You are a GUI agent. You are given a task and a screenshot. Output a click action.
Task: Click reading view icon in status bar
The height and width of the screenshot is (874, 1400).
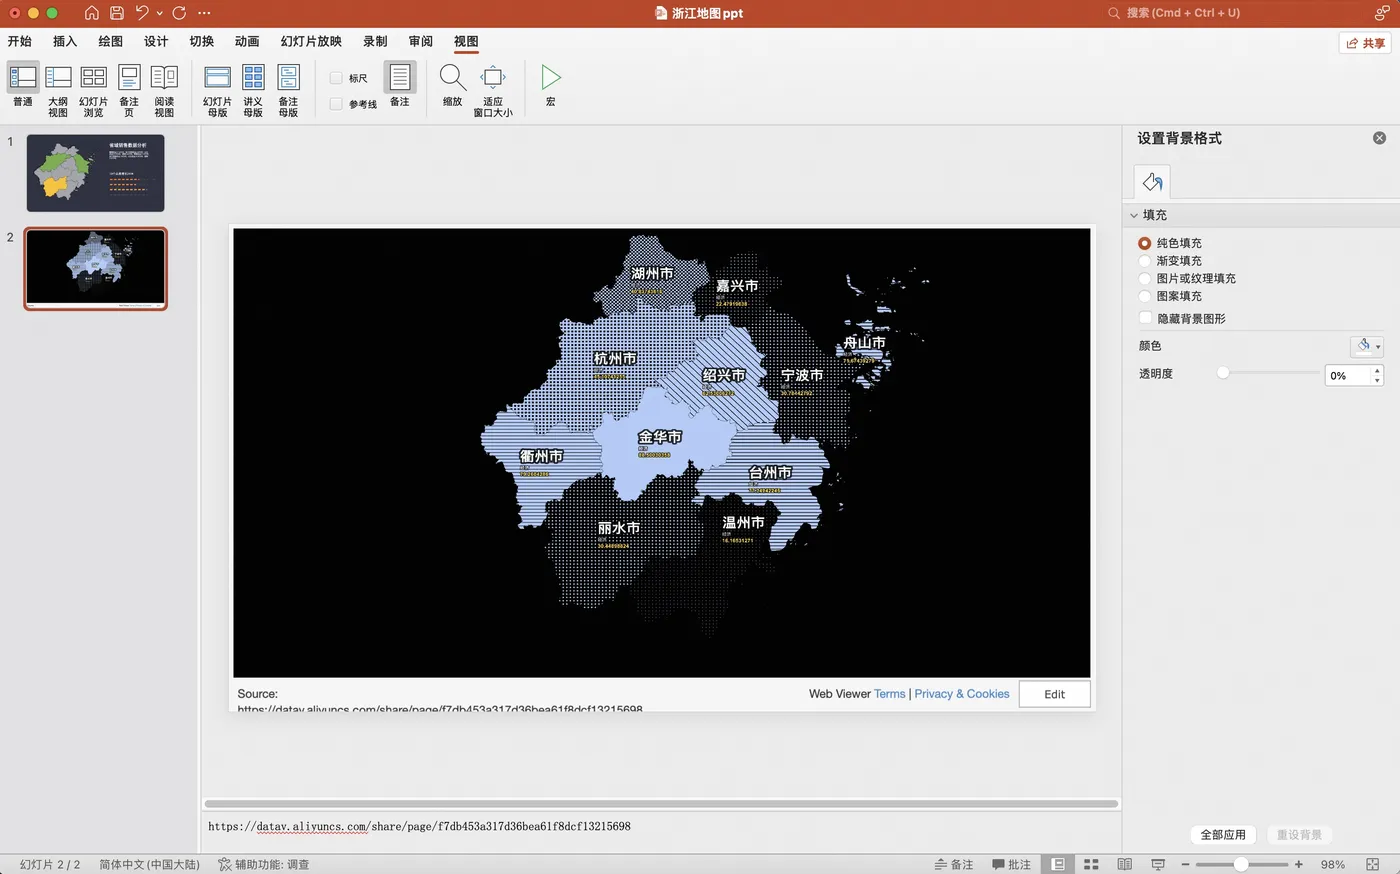click(1124, 864)
